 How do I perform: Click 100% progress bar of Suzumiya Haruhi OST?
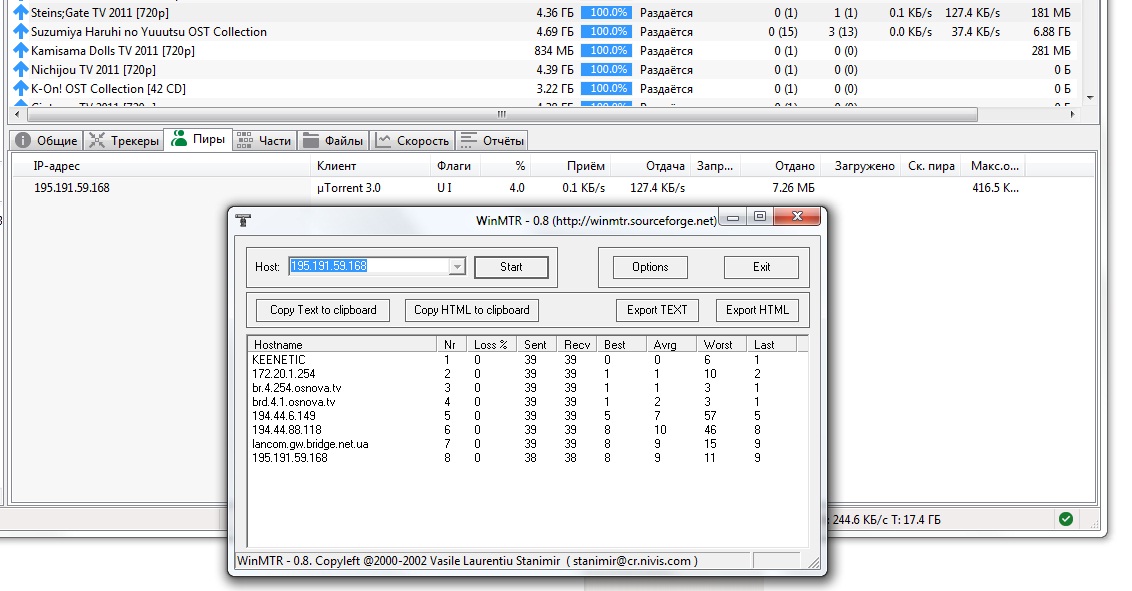609,32
